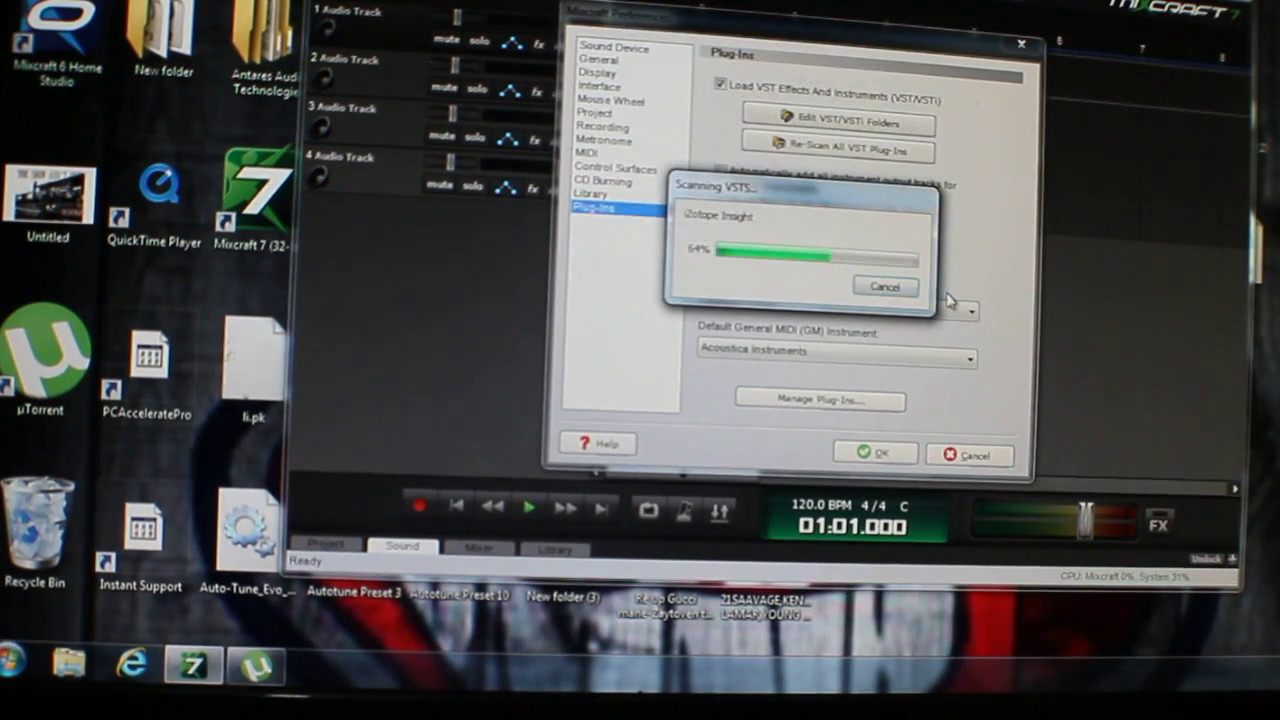This screenshot has height=720, width=1280.
Task: Open automation icon on 4 Audio Track
Action: (x=506, y=188)
